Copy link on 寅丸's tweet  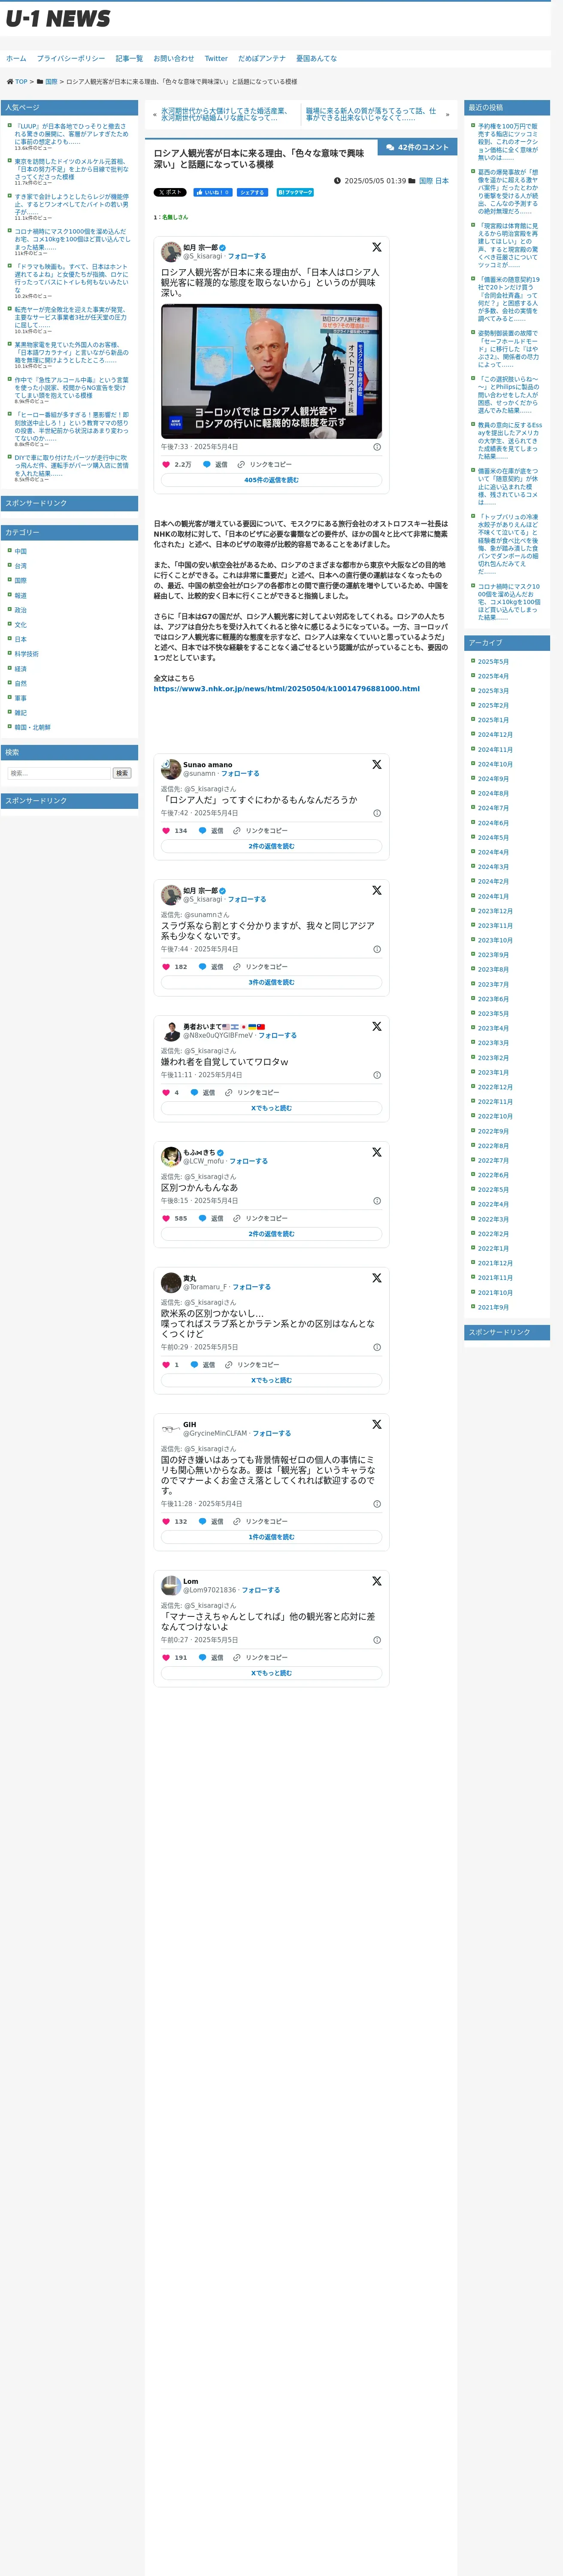pos(252,1364)
